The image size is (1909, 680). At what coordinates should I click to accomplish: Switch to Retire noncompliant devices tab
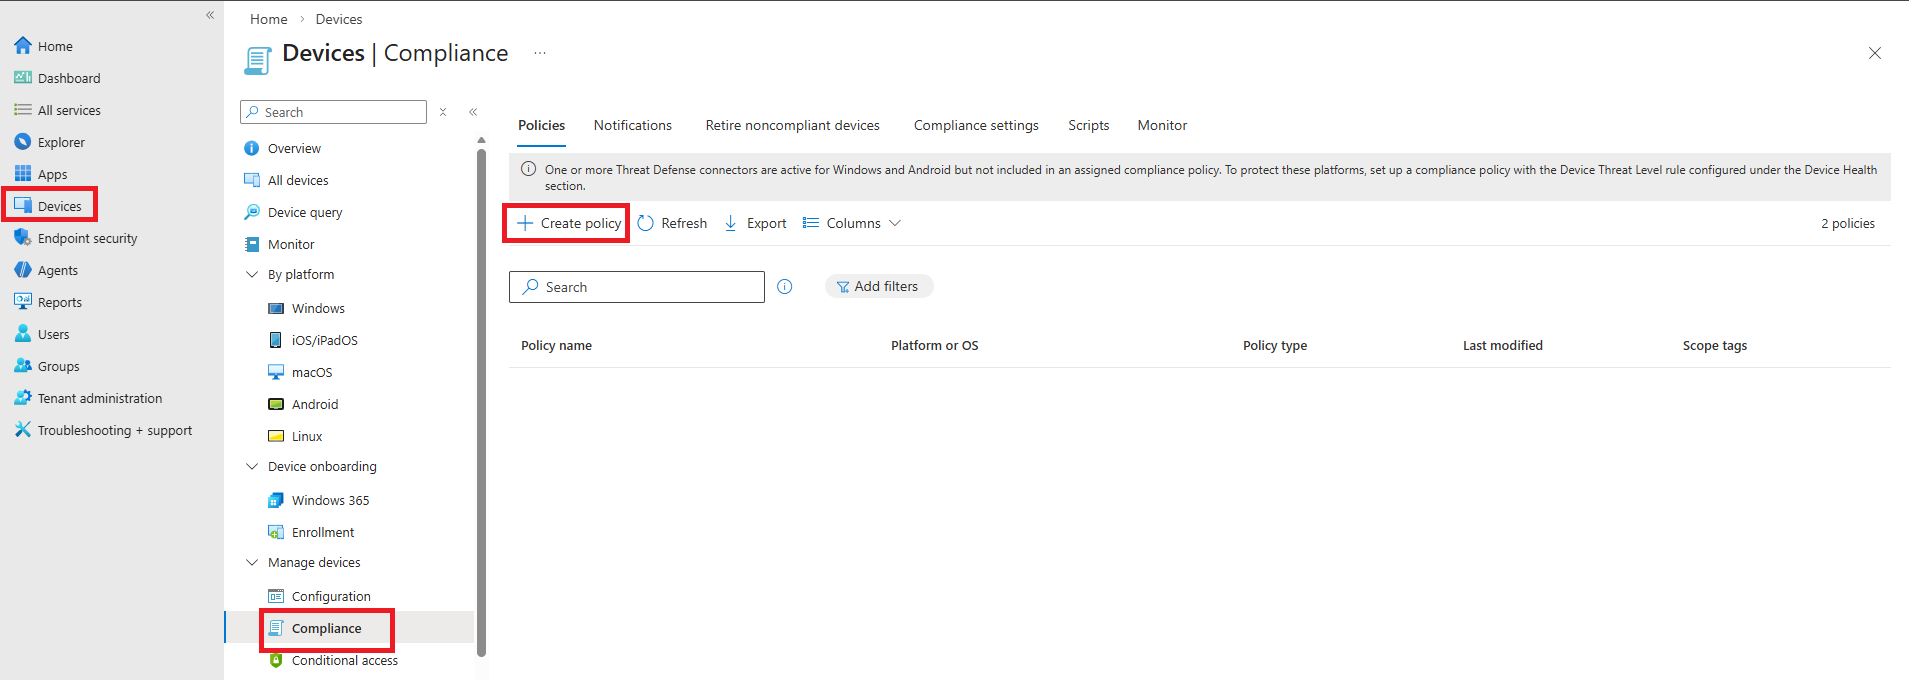coord(792,125)
